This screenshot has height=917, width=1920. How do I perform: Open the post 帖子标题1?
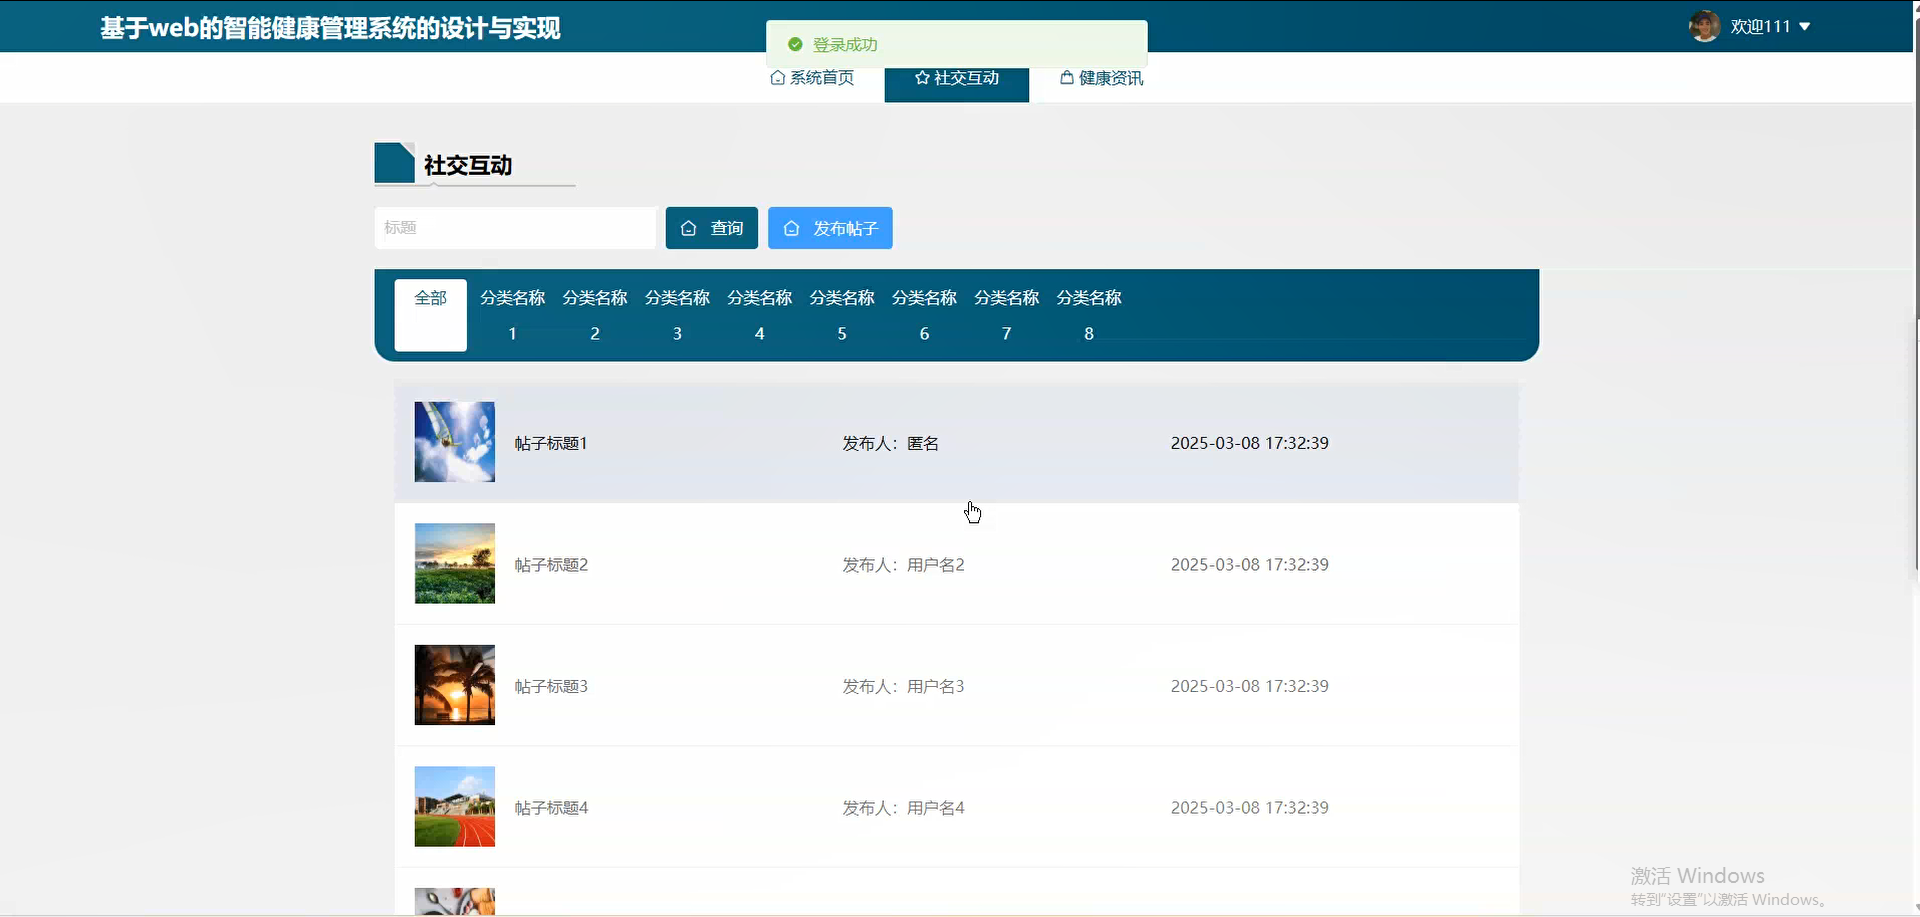(x=550, y=443)
